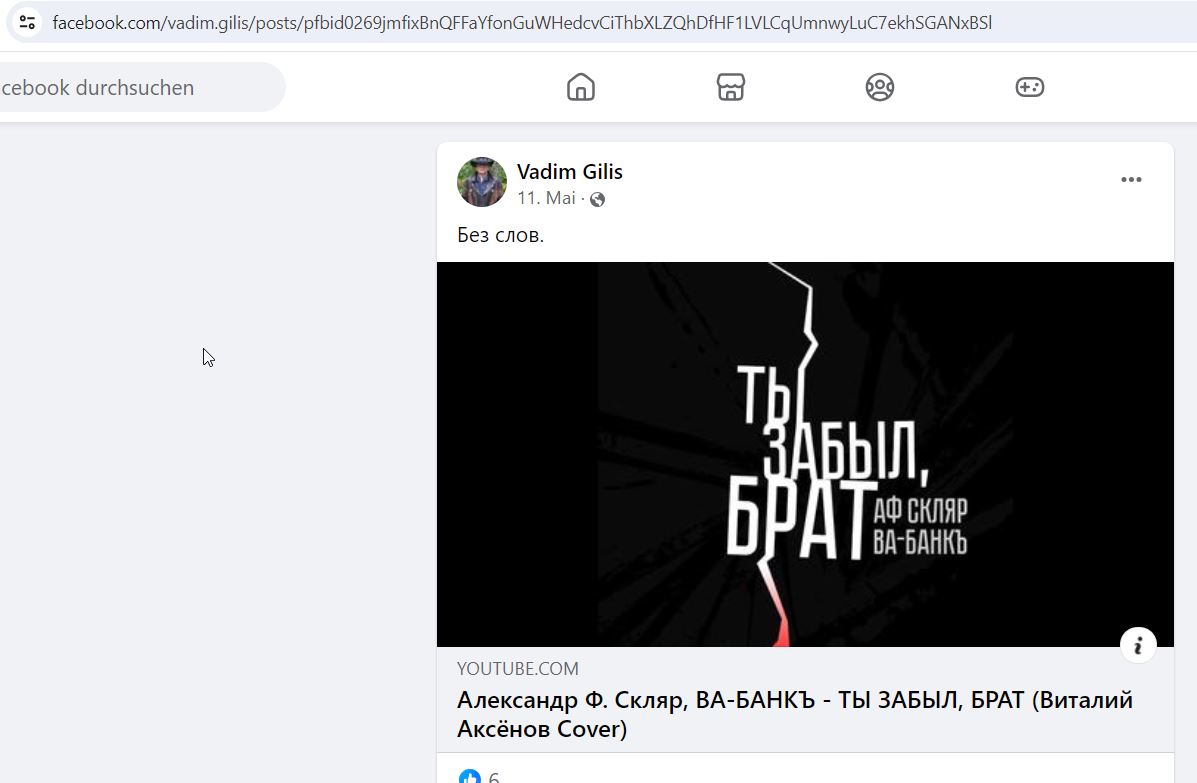The width and height of the screenshot is (1197, 783).
Task: Click the YOUTUBE.COM source label
Action: click(518, 669)
